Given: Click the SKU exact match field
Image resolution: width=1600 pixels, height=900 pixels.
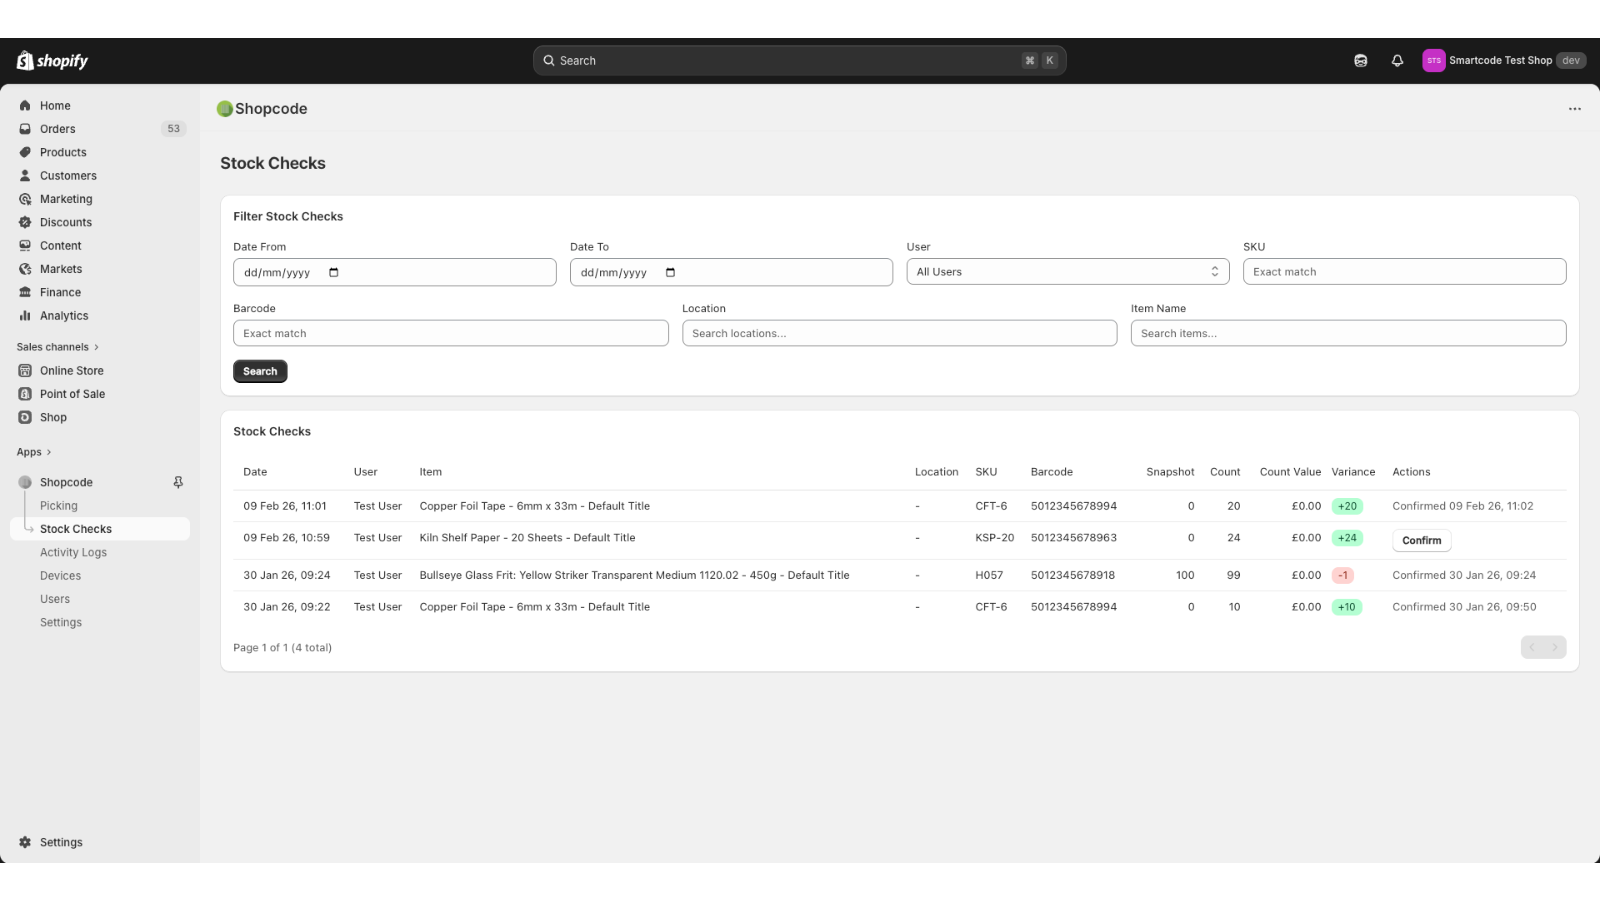Looking at the screenshot, I should point(1403,272).
